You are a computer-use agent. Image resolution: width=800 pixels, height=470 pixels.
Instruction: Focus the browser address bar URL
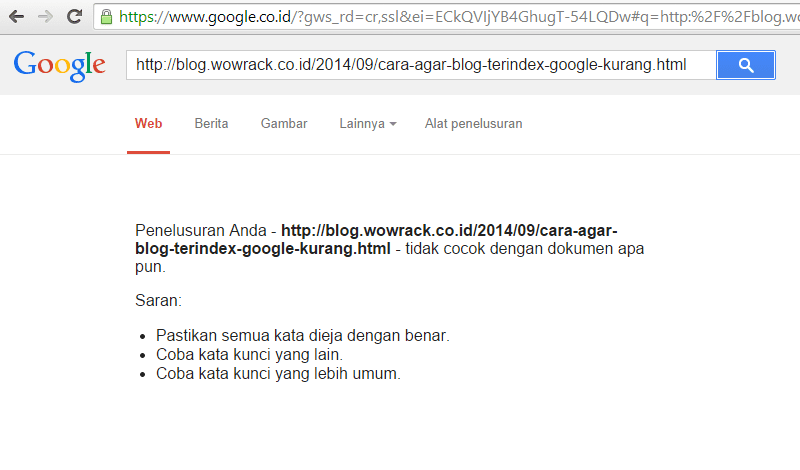point(458,17)
